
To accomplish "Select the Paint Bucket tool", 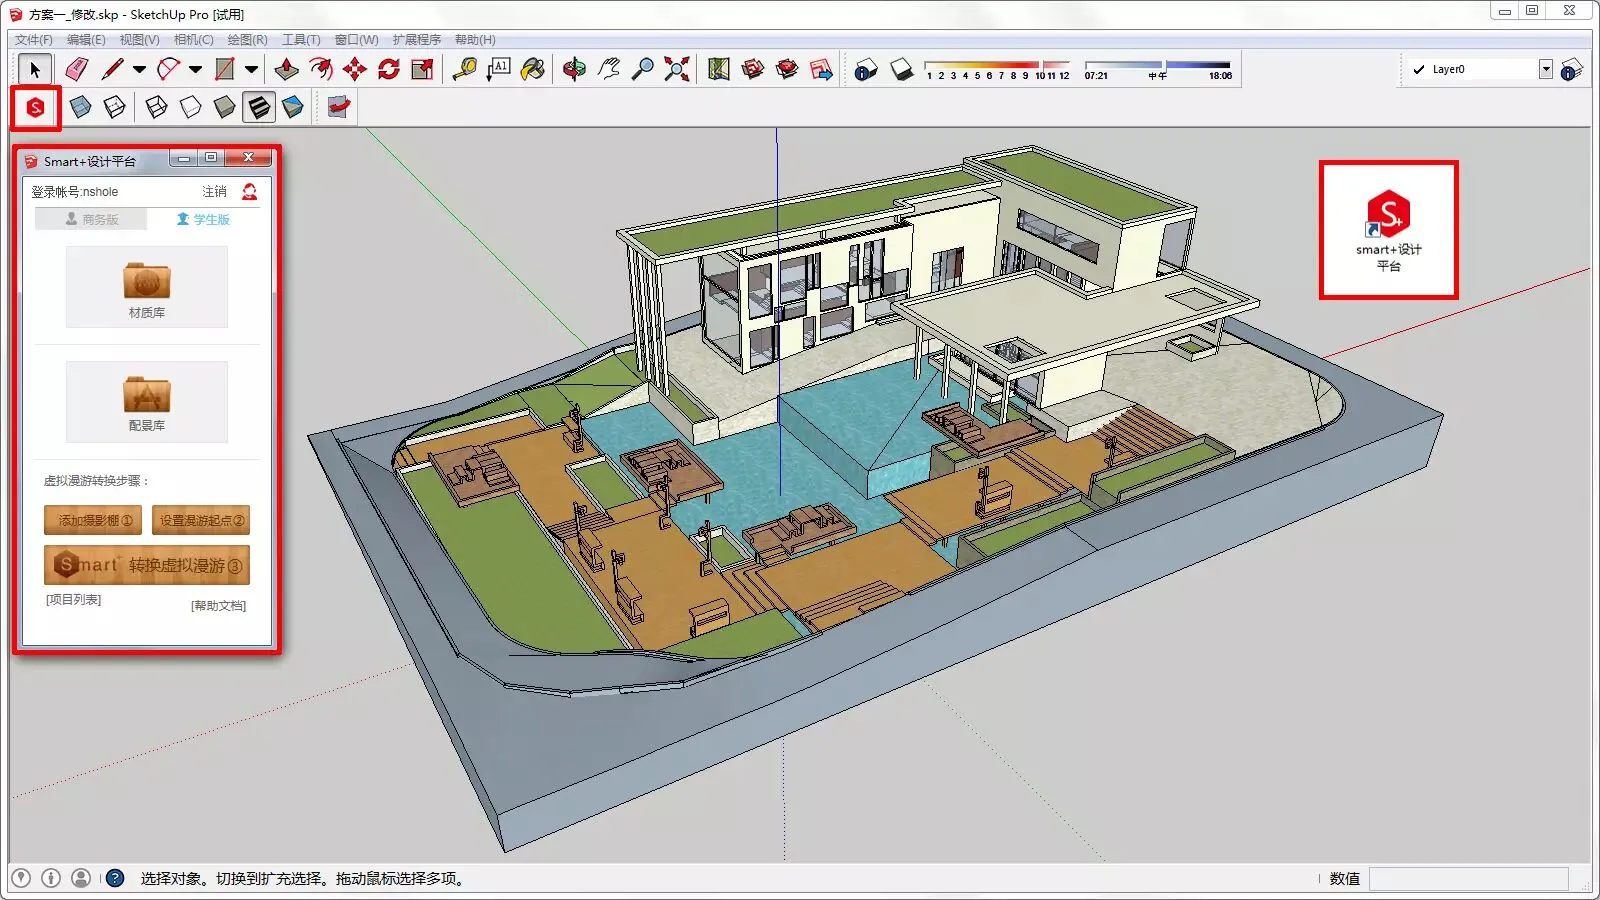I will pos(533,69).
